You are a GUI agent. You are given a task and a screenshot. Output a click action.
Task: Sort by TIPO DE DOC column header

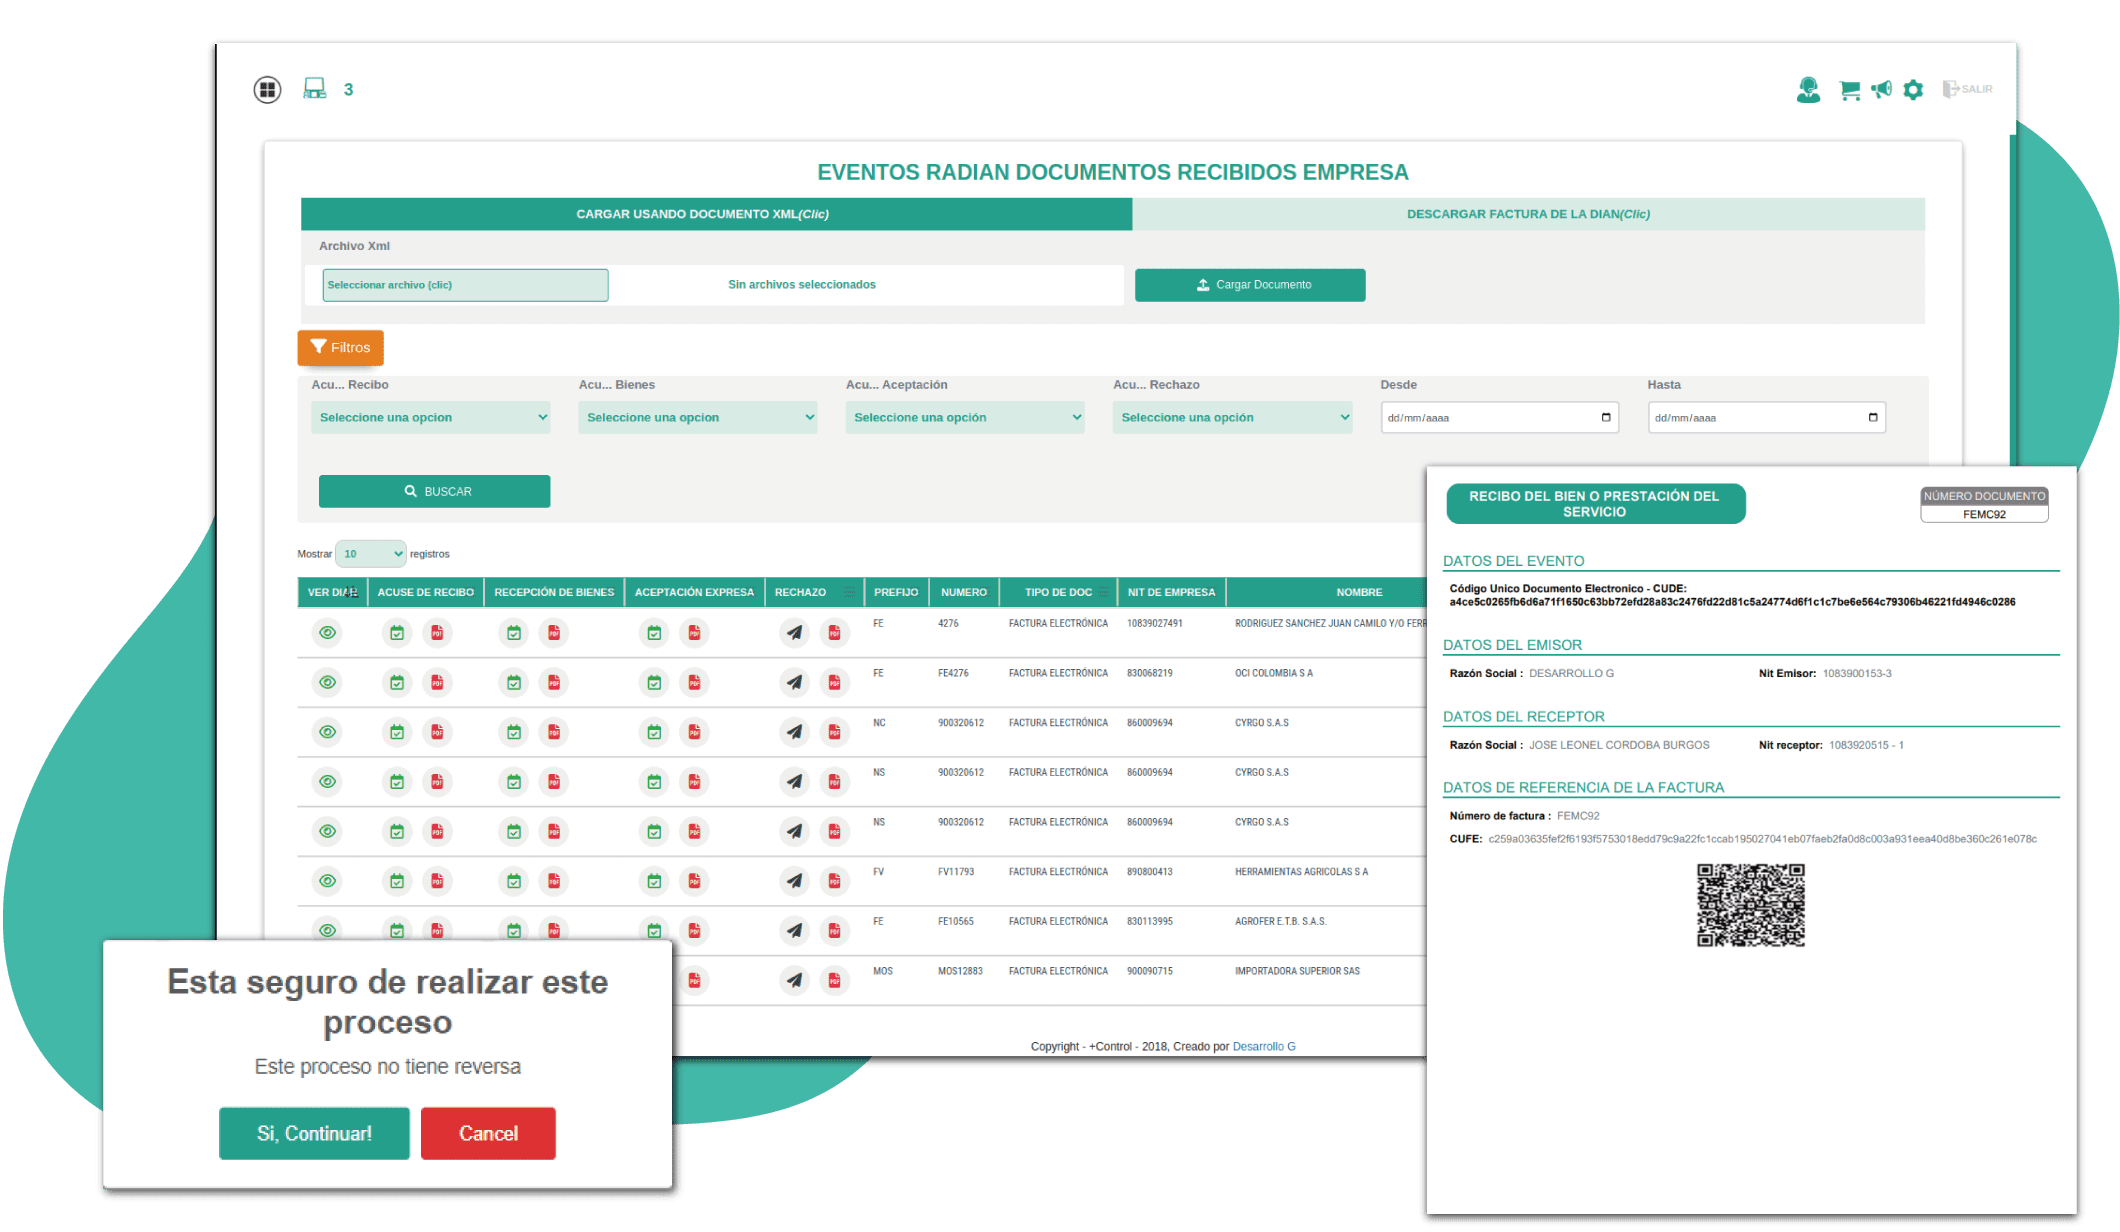coord(1058,592)
